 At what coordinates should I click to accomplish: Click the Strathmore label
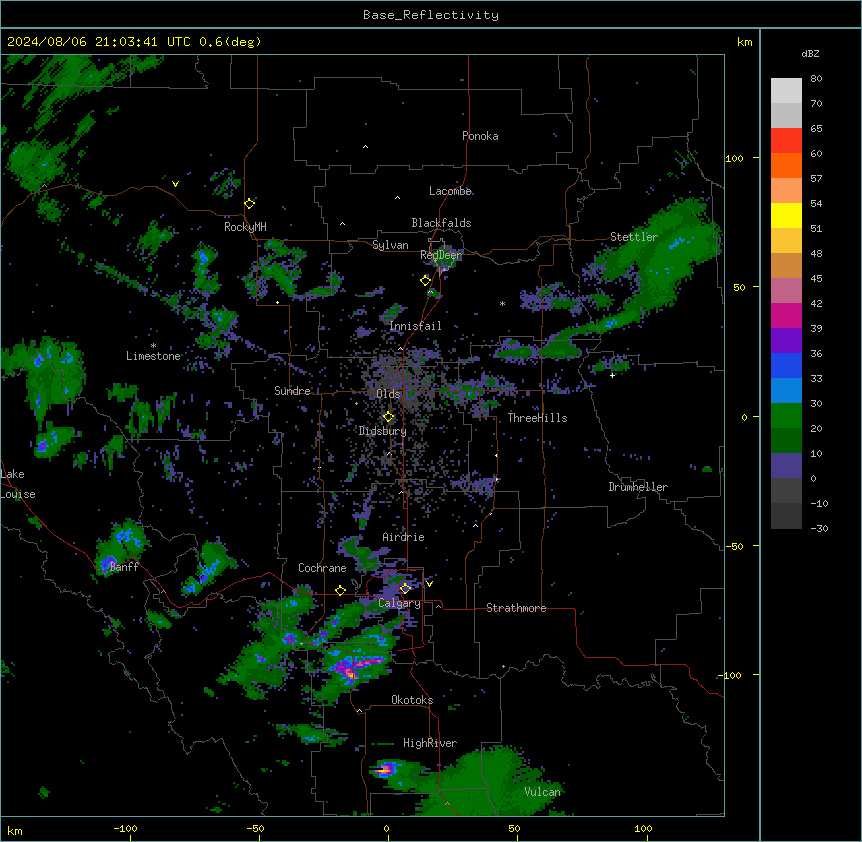pos(516,608)
